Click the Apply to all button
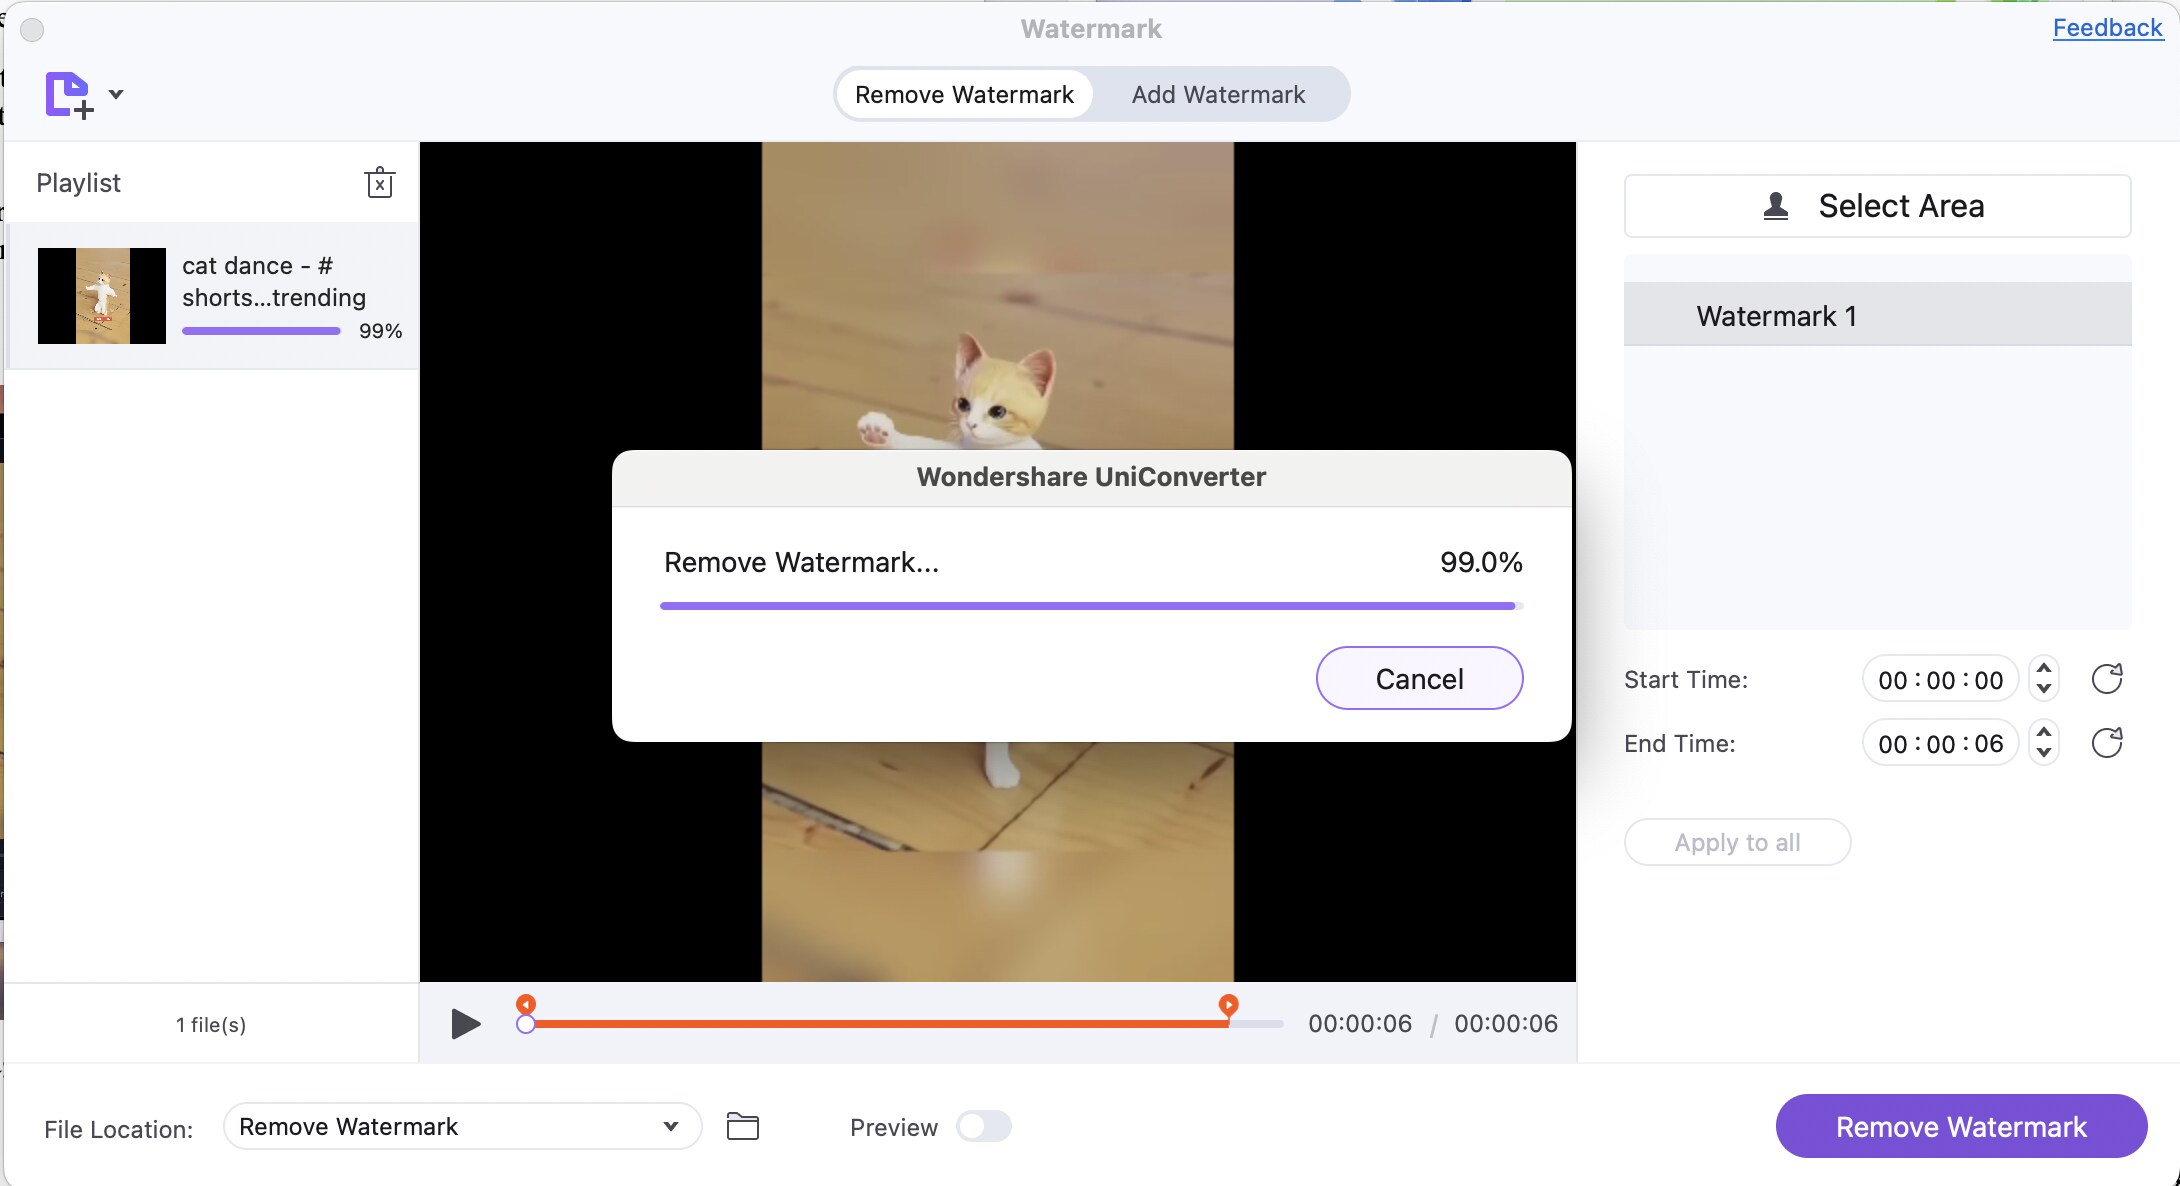Viewport: 2180px width, 1186px height. coord(1737,842)
